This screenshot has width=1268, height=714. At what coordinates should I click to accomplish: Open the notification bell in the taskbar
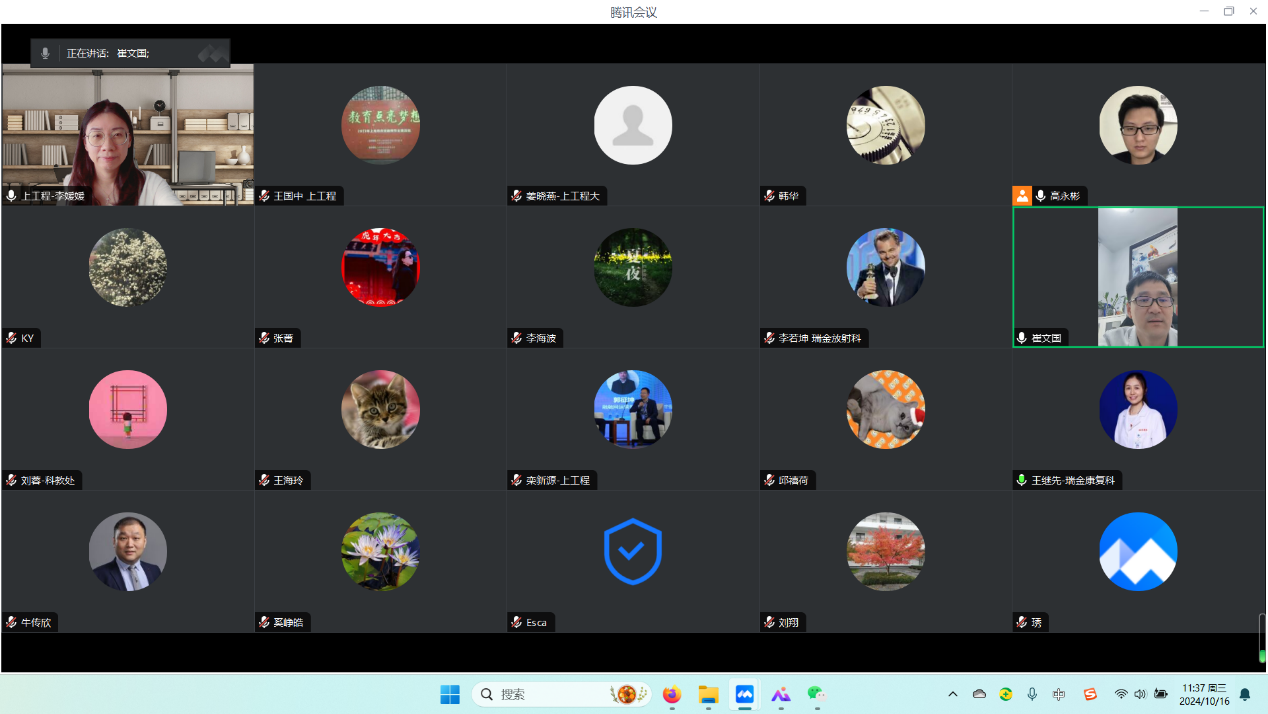[1245, 694]
